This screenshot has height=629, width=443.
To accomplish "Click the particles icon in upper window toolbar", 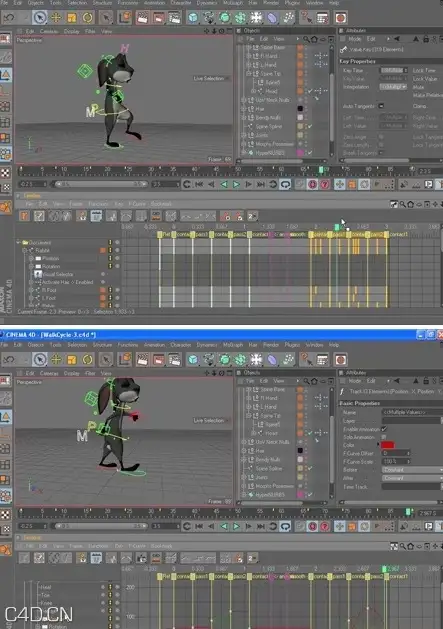I will click(x=288, y=17).
